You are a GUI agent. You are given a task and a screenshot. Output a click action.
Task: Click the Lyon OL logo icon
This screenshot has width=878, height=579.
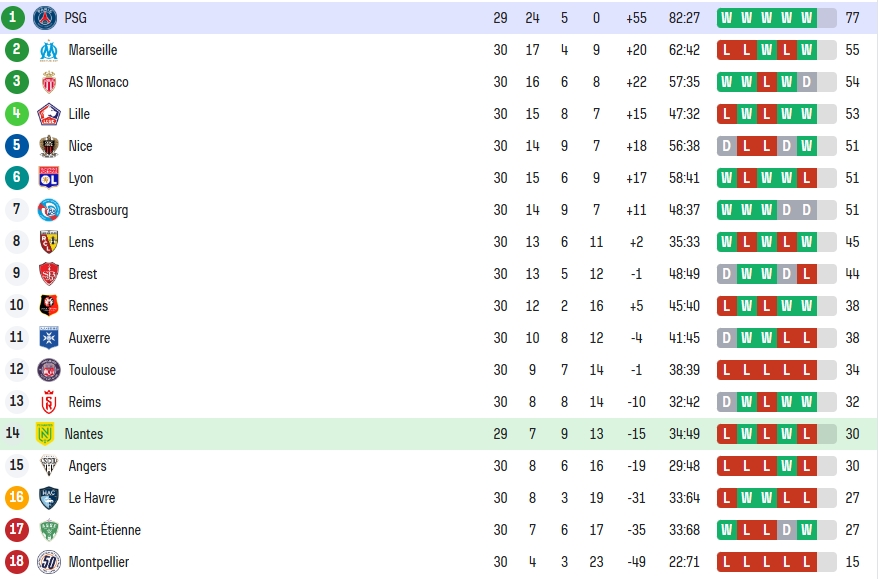point(49,178)
